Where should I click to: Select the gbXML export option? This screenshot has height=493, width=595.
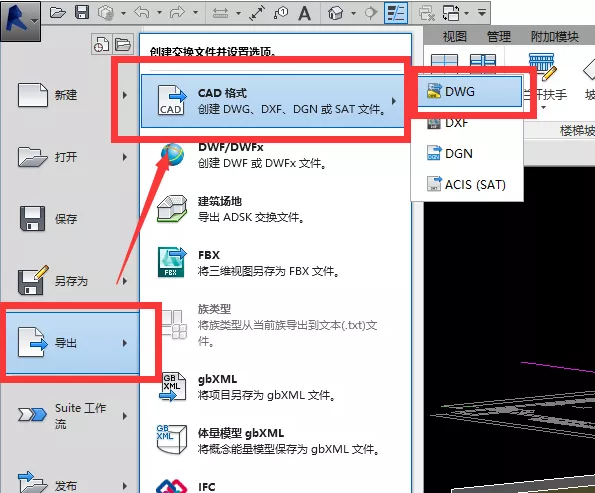tap(276, 387)
